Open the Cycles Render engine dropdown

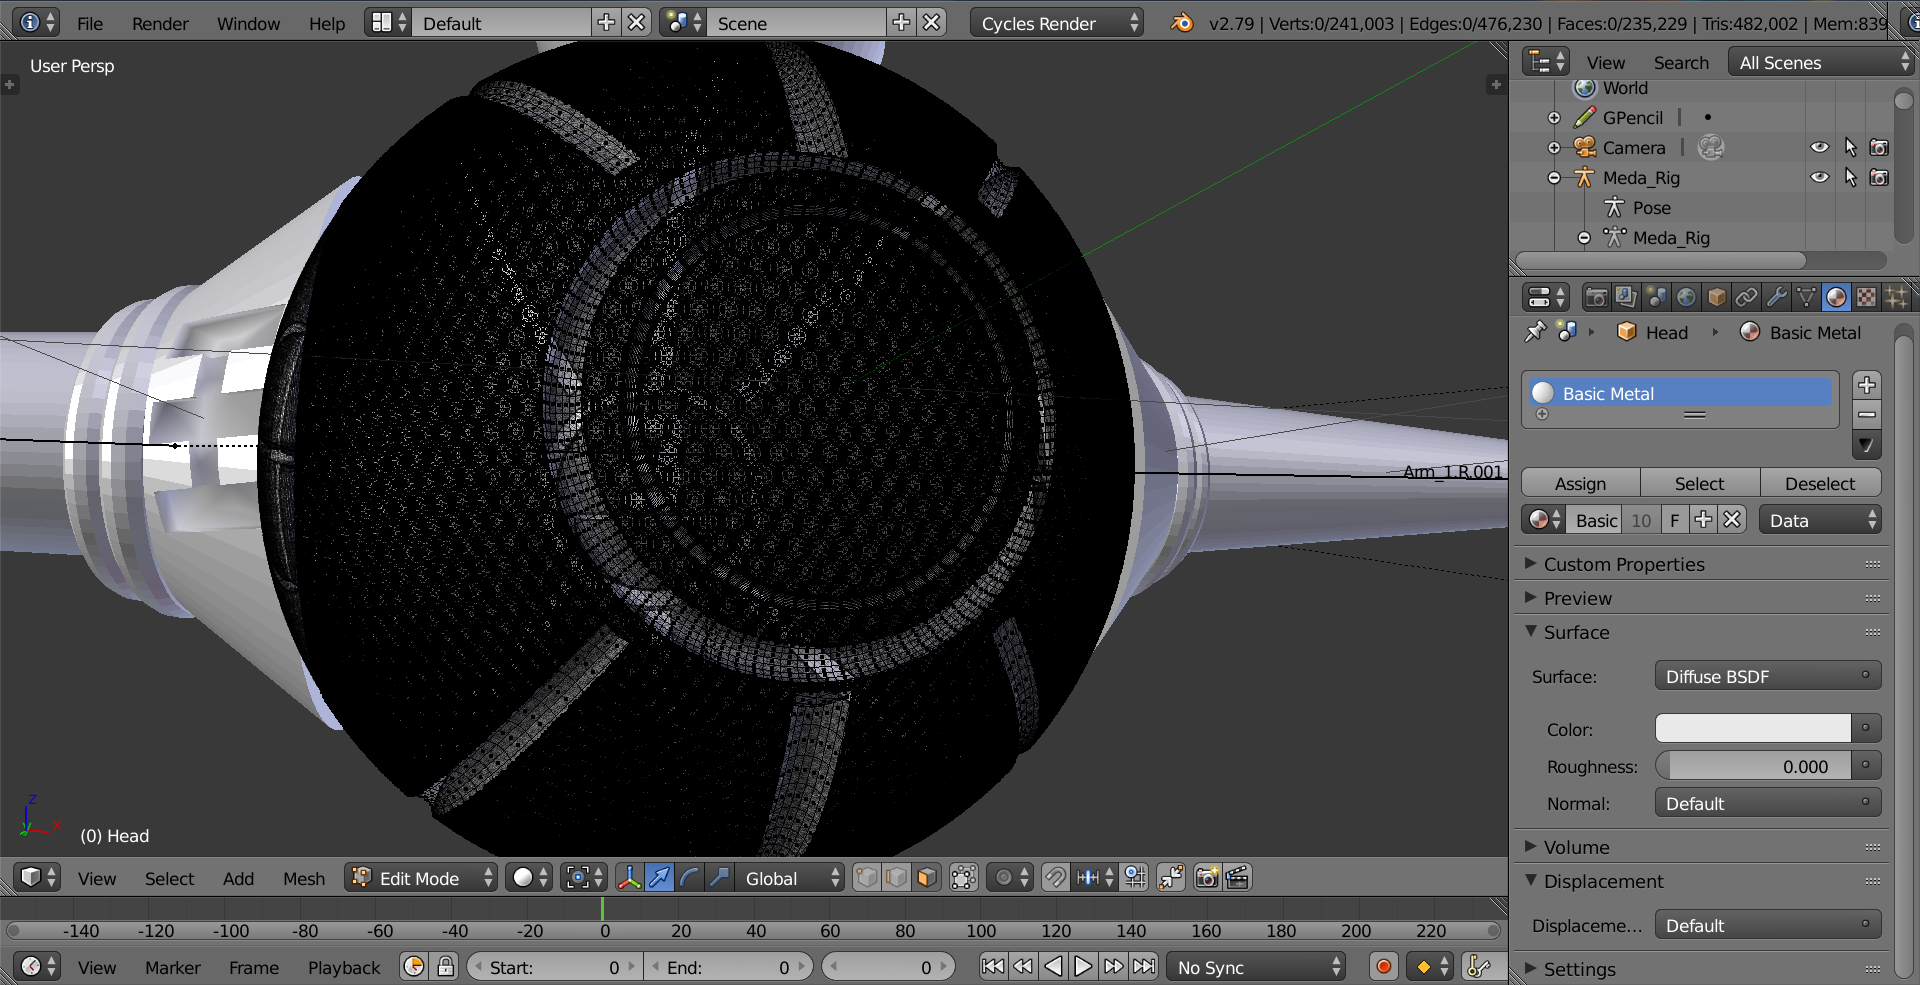[x=1057, y=23]
